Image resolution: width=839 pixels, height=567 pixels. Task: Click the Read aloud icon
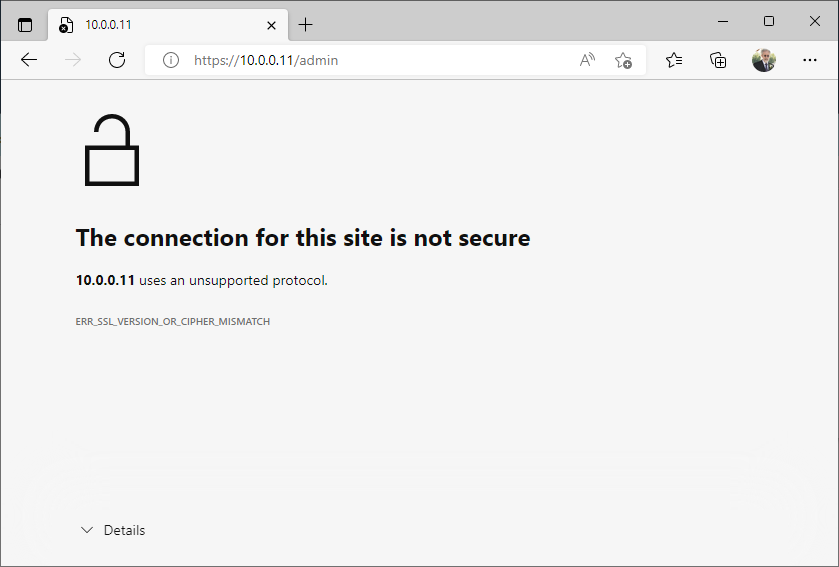coord(587,60)
